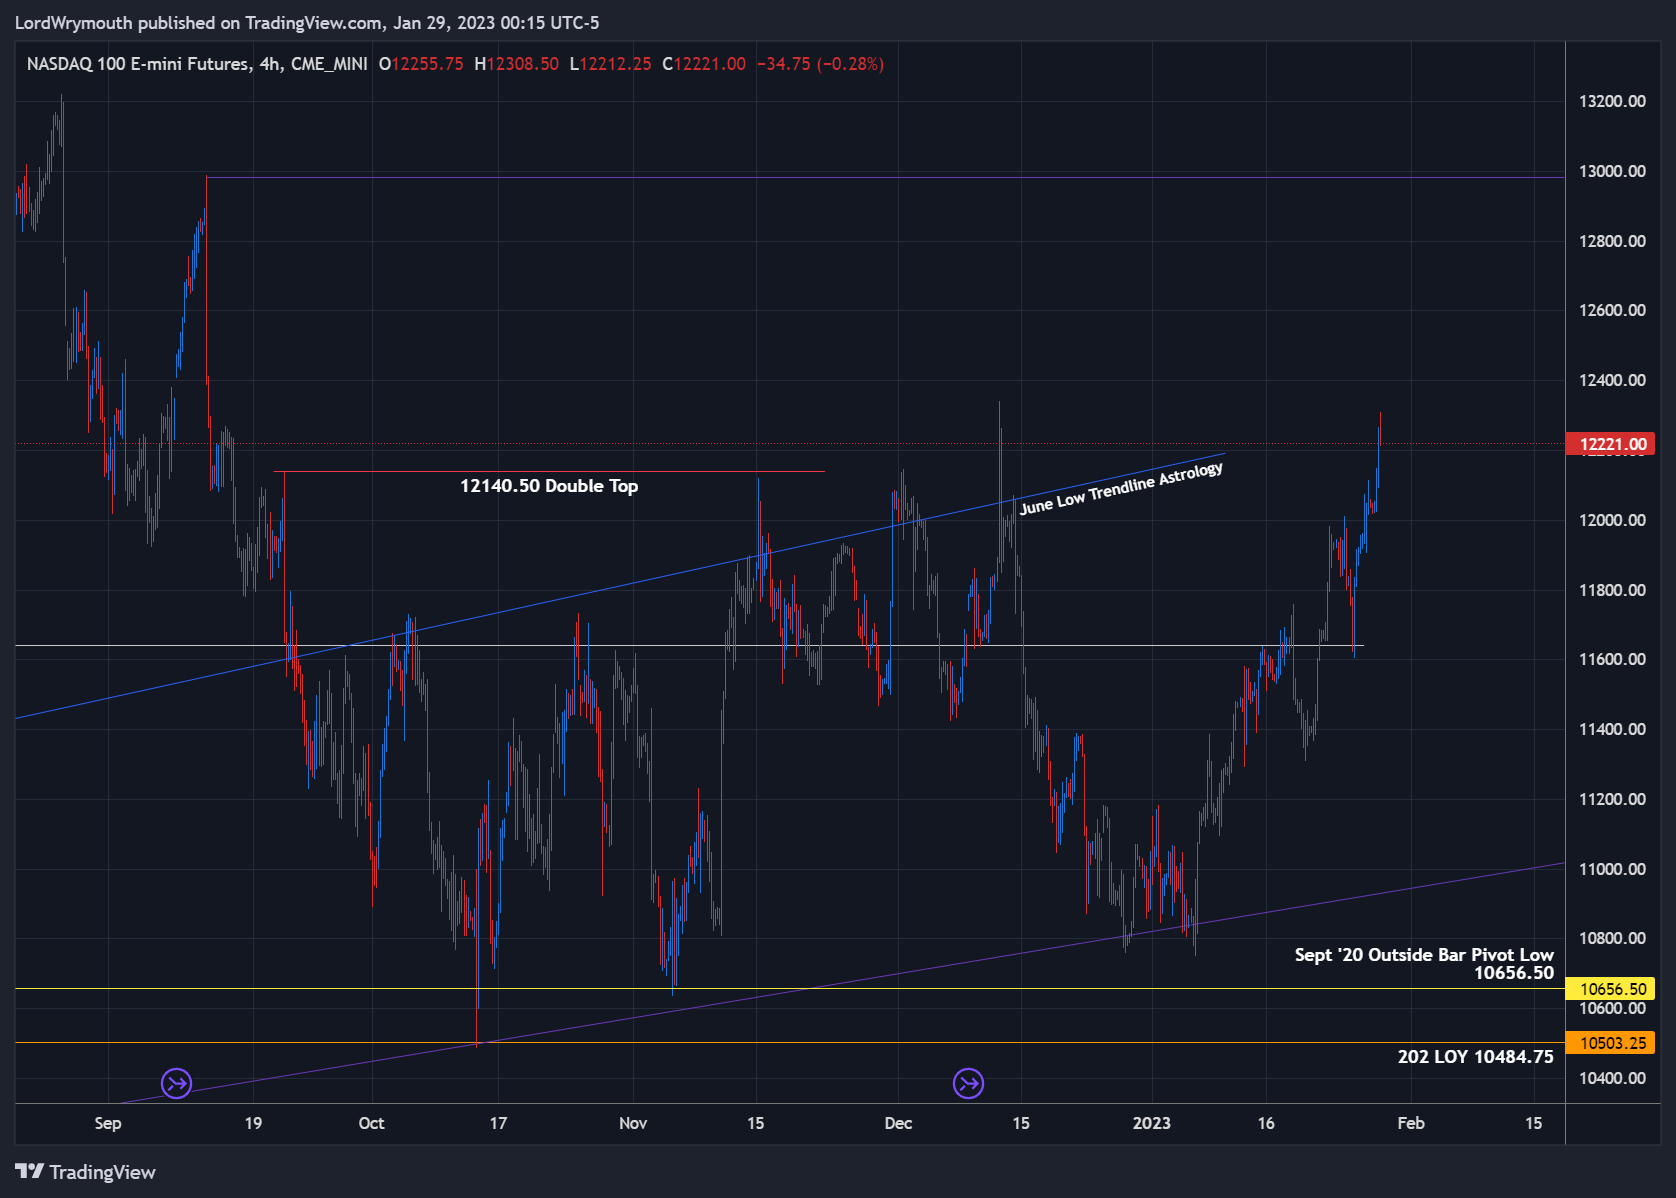
Task: Click the 11200.00 price axis label
Action: (1612, 799)
